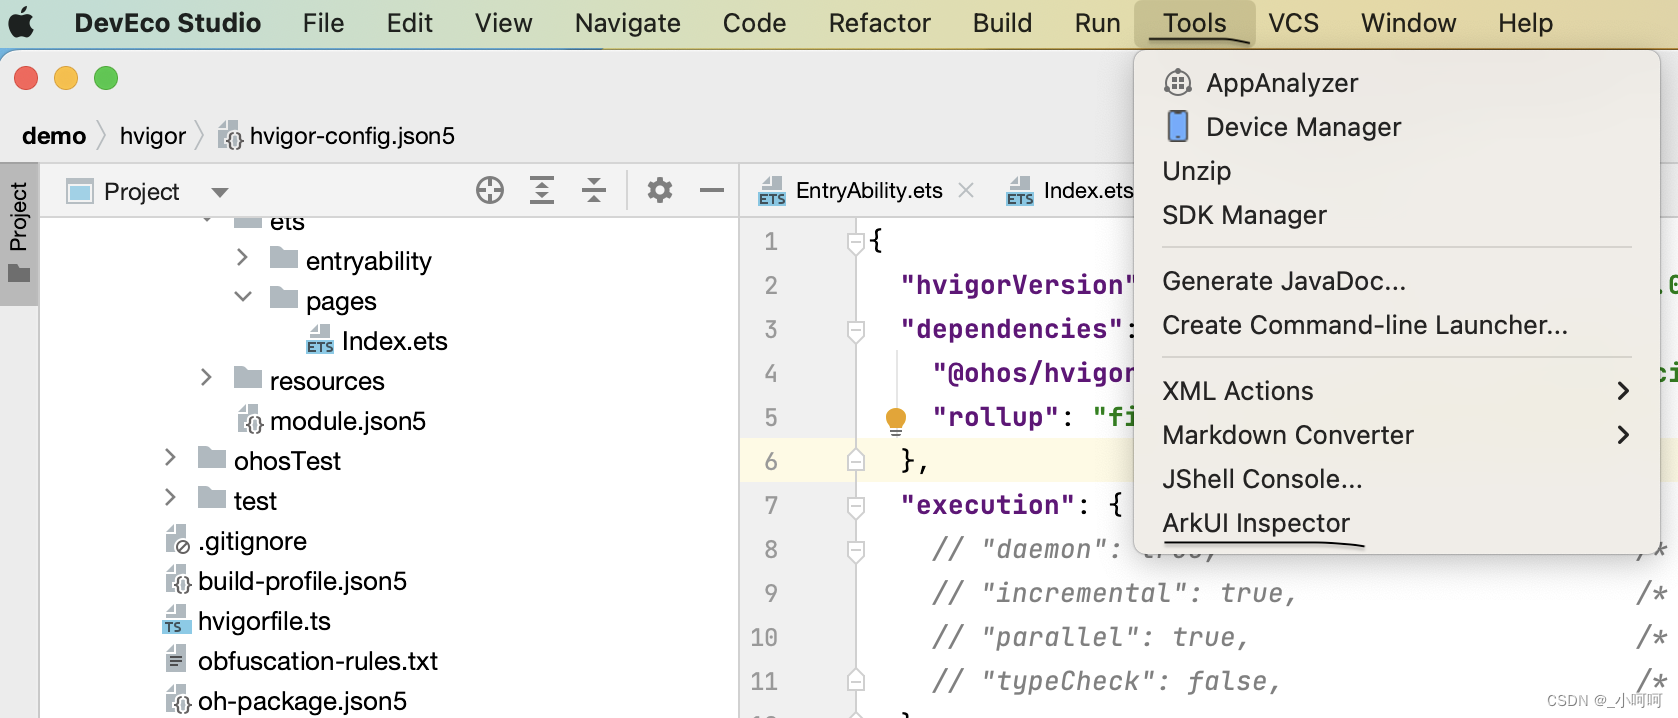
Task: Fold the dependencies block on line 3
Action: tap(856, 330)
